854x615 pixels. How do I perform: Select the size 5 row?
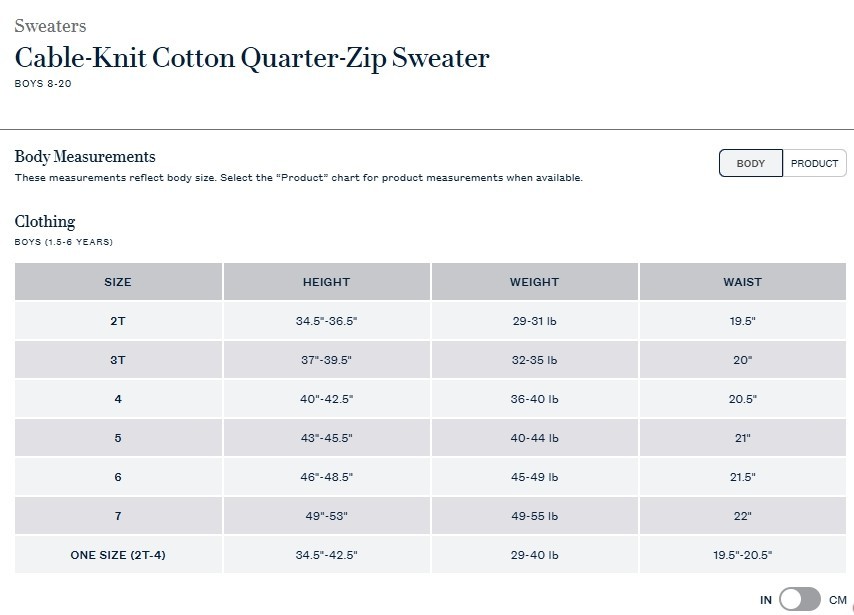[x=117, y=437]
